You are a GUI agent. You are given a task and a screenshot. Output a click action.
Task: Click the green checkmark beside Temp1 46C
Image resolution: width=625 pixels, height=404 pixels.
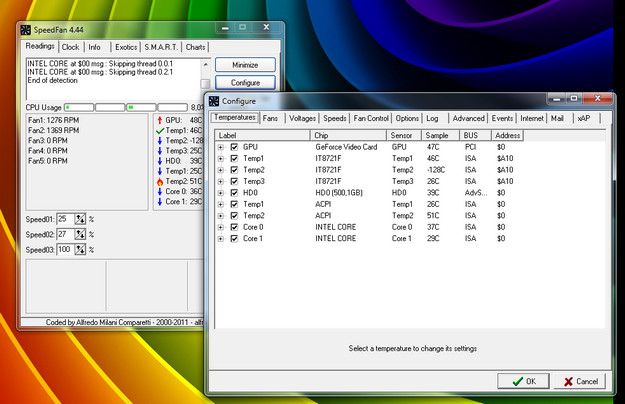pyautogui.click(x=160, y=130)
